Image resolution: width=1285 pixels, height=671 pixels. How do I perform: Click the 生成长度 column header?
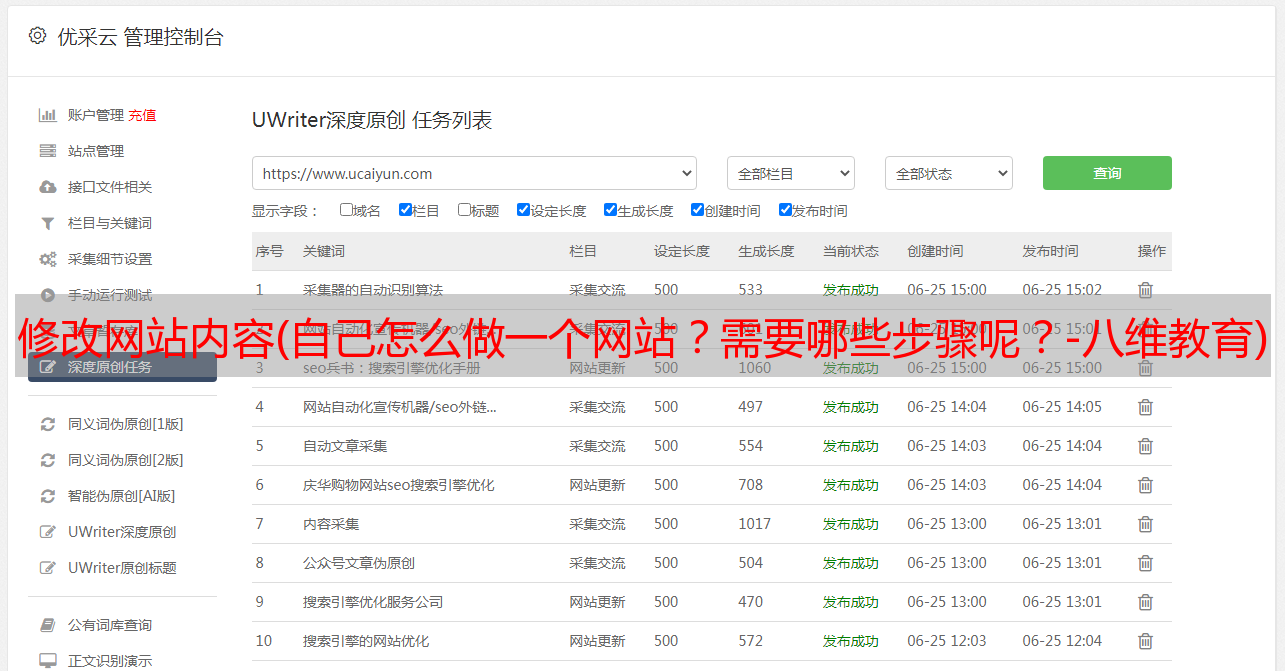click(766, 251)
